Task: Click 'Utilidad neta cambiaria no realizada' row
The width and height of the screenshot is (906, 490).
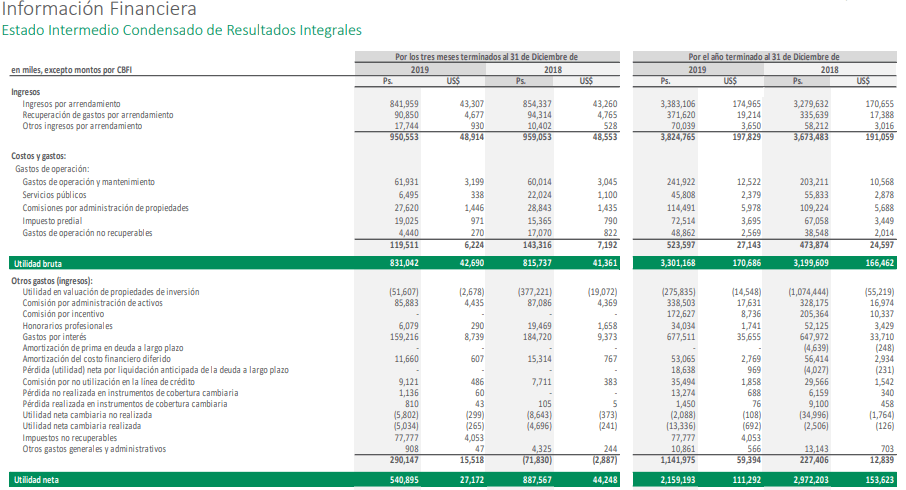Action: [x=87, y=415]
